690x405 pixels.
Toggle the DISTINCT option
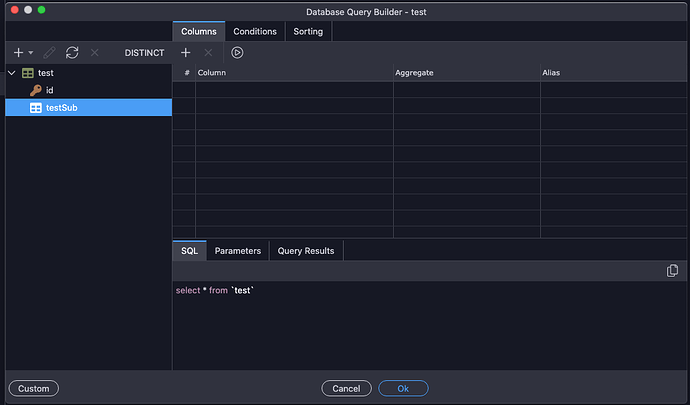tap(144, 53)
